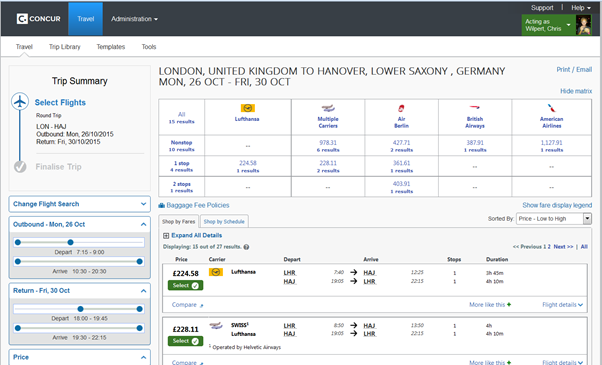Screen dimensions: 602x365
Task: Open the Acting as Wilpert, Chris dropdown
Action: click(548, 25)
